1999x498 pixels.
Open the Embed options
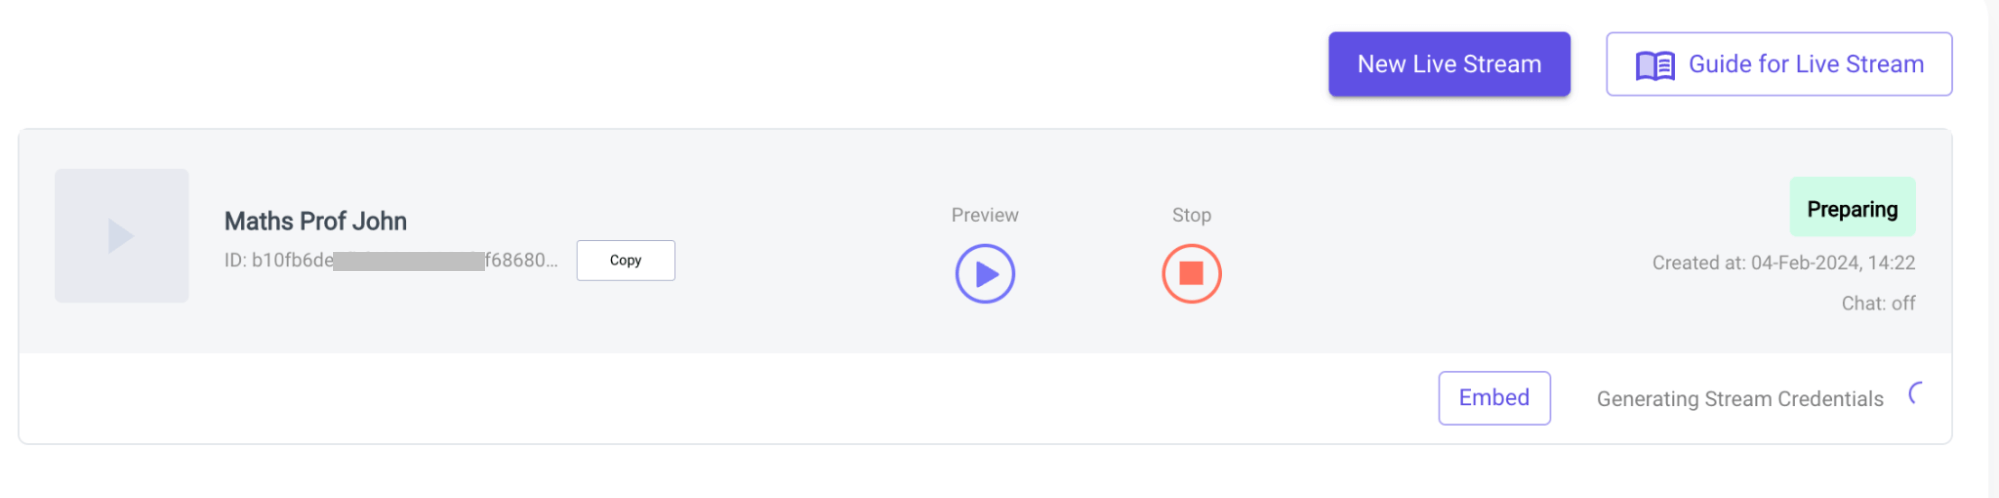(1494, 398)
